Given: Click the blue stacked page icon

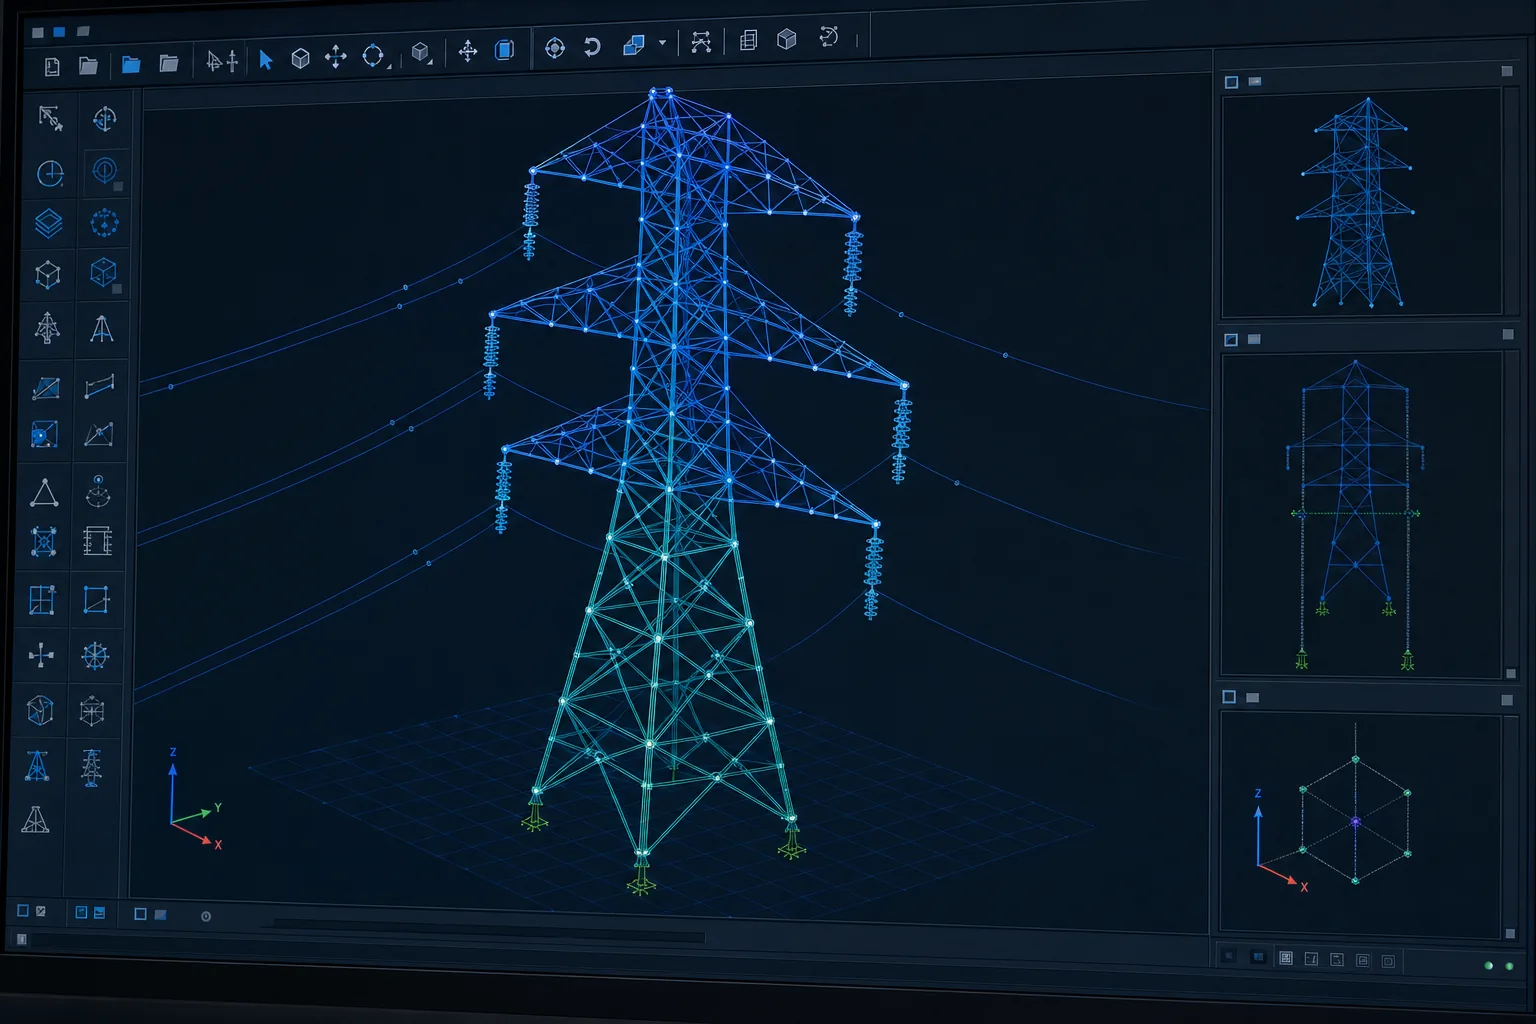Looking at the screenshot, I should click(505, 49).
